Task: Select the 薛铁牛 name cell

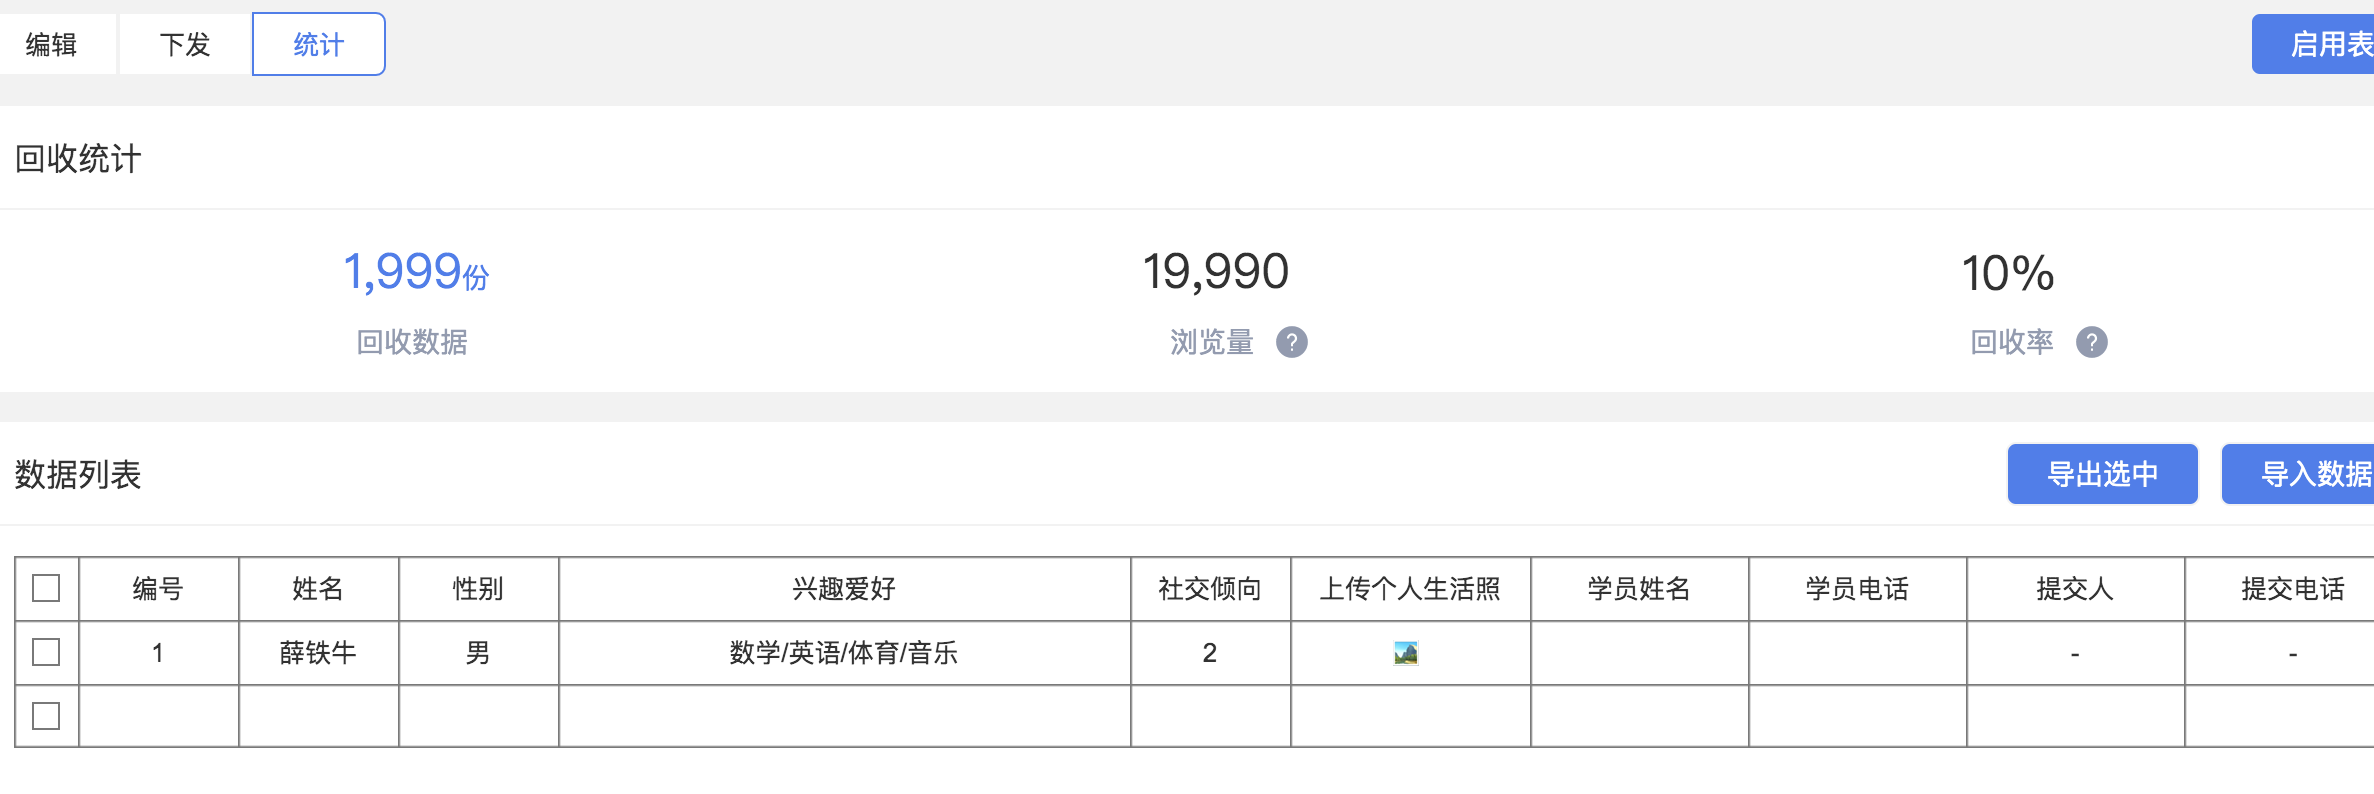Action: pos(318,653)
